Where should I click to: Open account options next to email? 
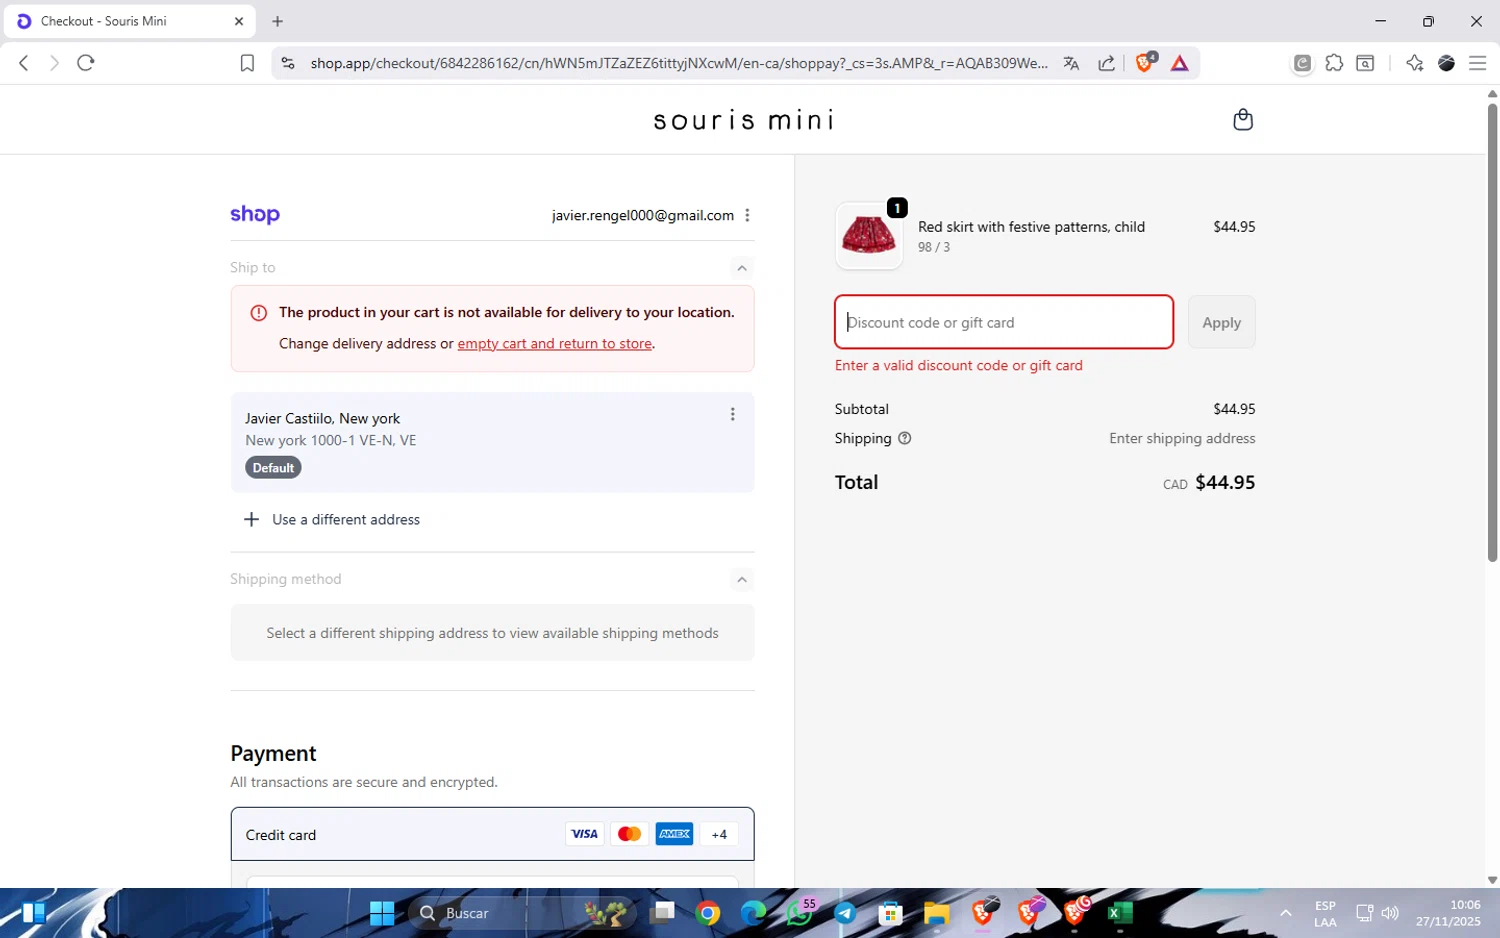pyautogui.click(x=747, y=215)
